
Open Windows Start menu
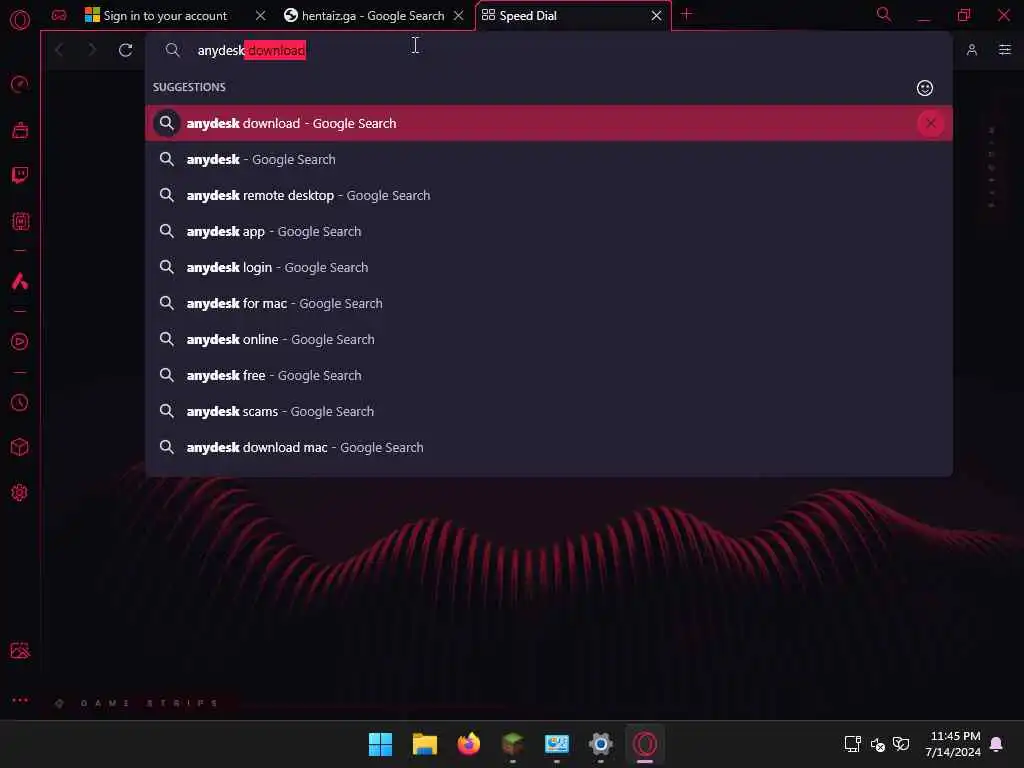(380, 744)
